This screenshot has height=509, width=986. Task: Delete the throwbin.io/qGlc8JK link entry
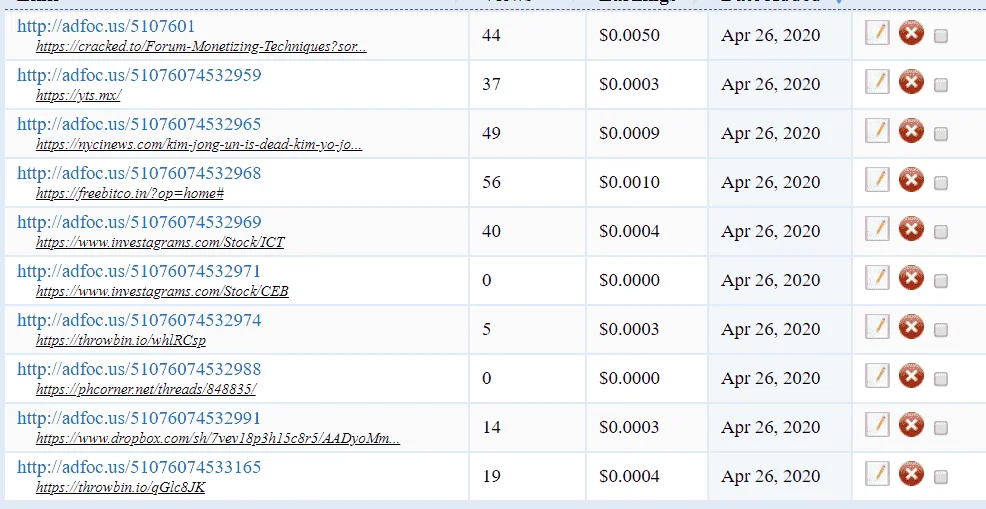[911, 474]
